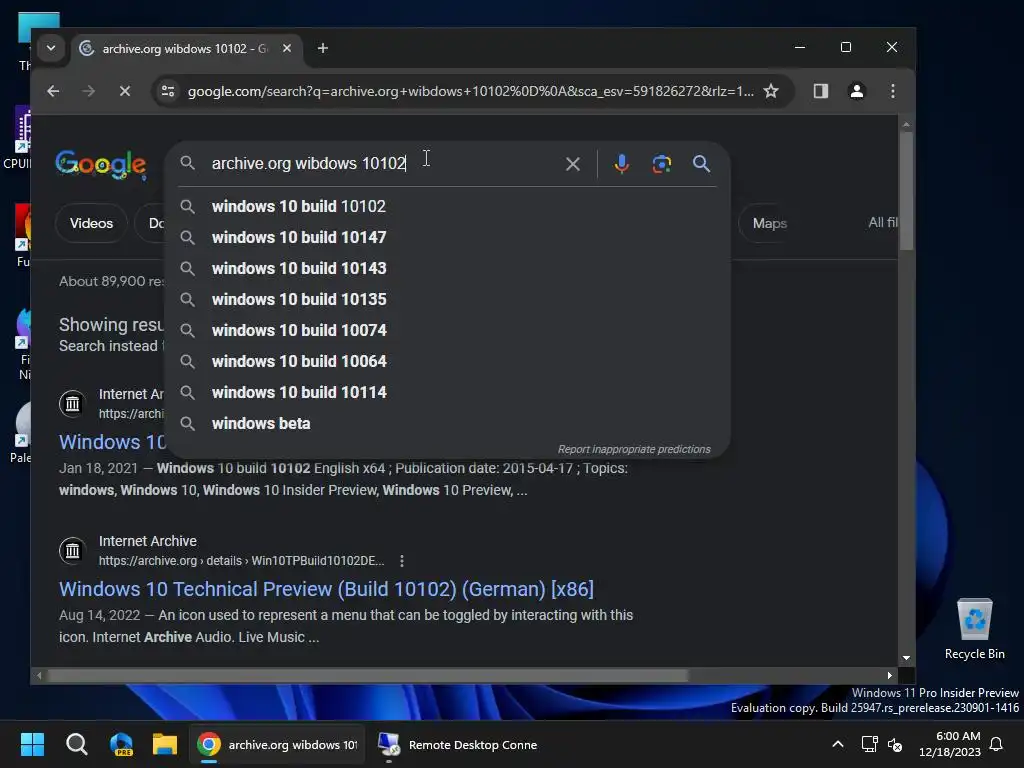Open the PRE-badged app on taskbar
1024x768 pixels.
coord(121,744)
